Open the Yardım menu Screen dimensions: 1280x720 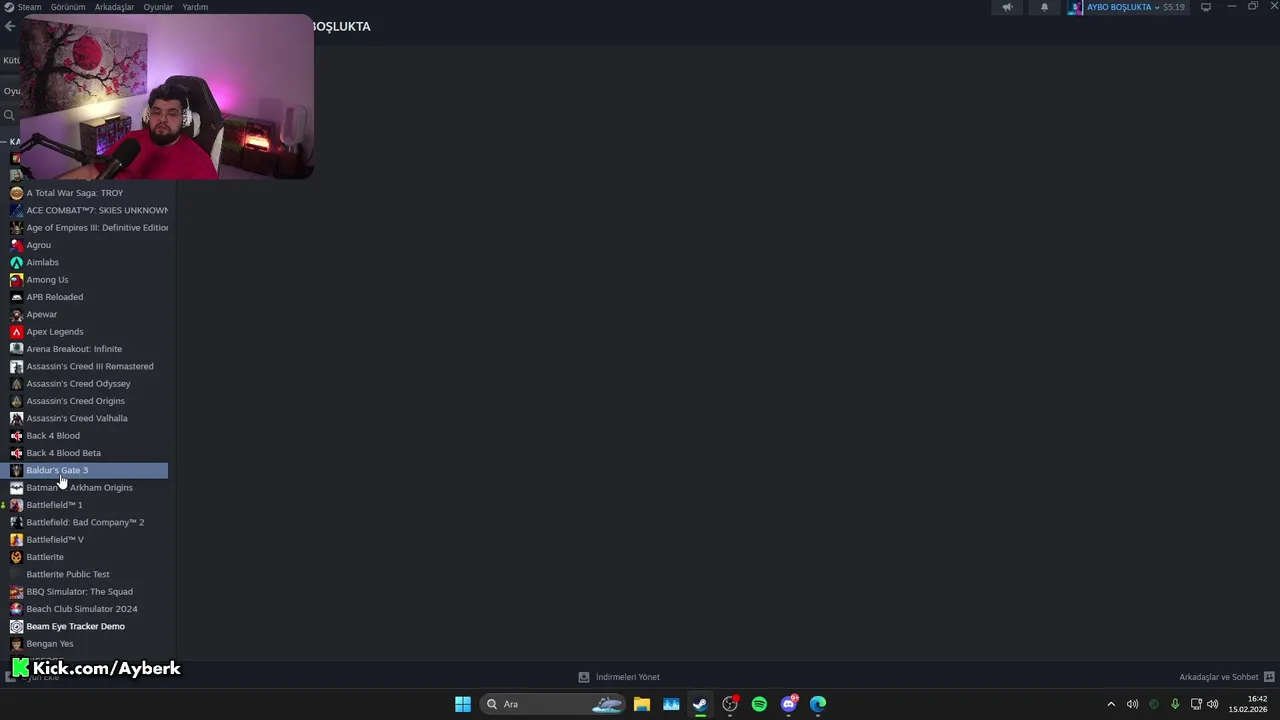click(x=195, y=7)
